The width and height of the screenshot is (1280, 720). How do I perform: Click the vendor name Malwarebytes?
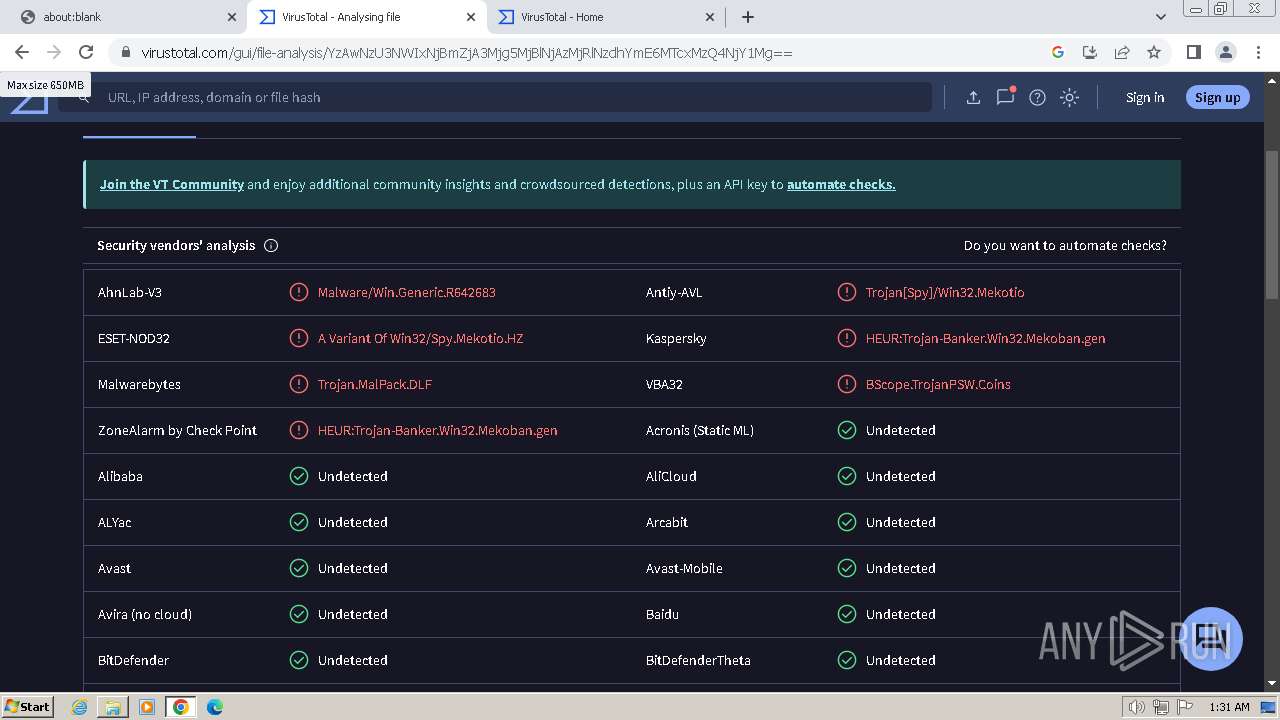139,384
